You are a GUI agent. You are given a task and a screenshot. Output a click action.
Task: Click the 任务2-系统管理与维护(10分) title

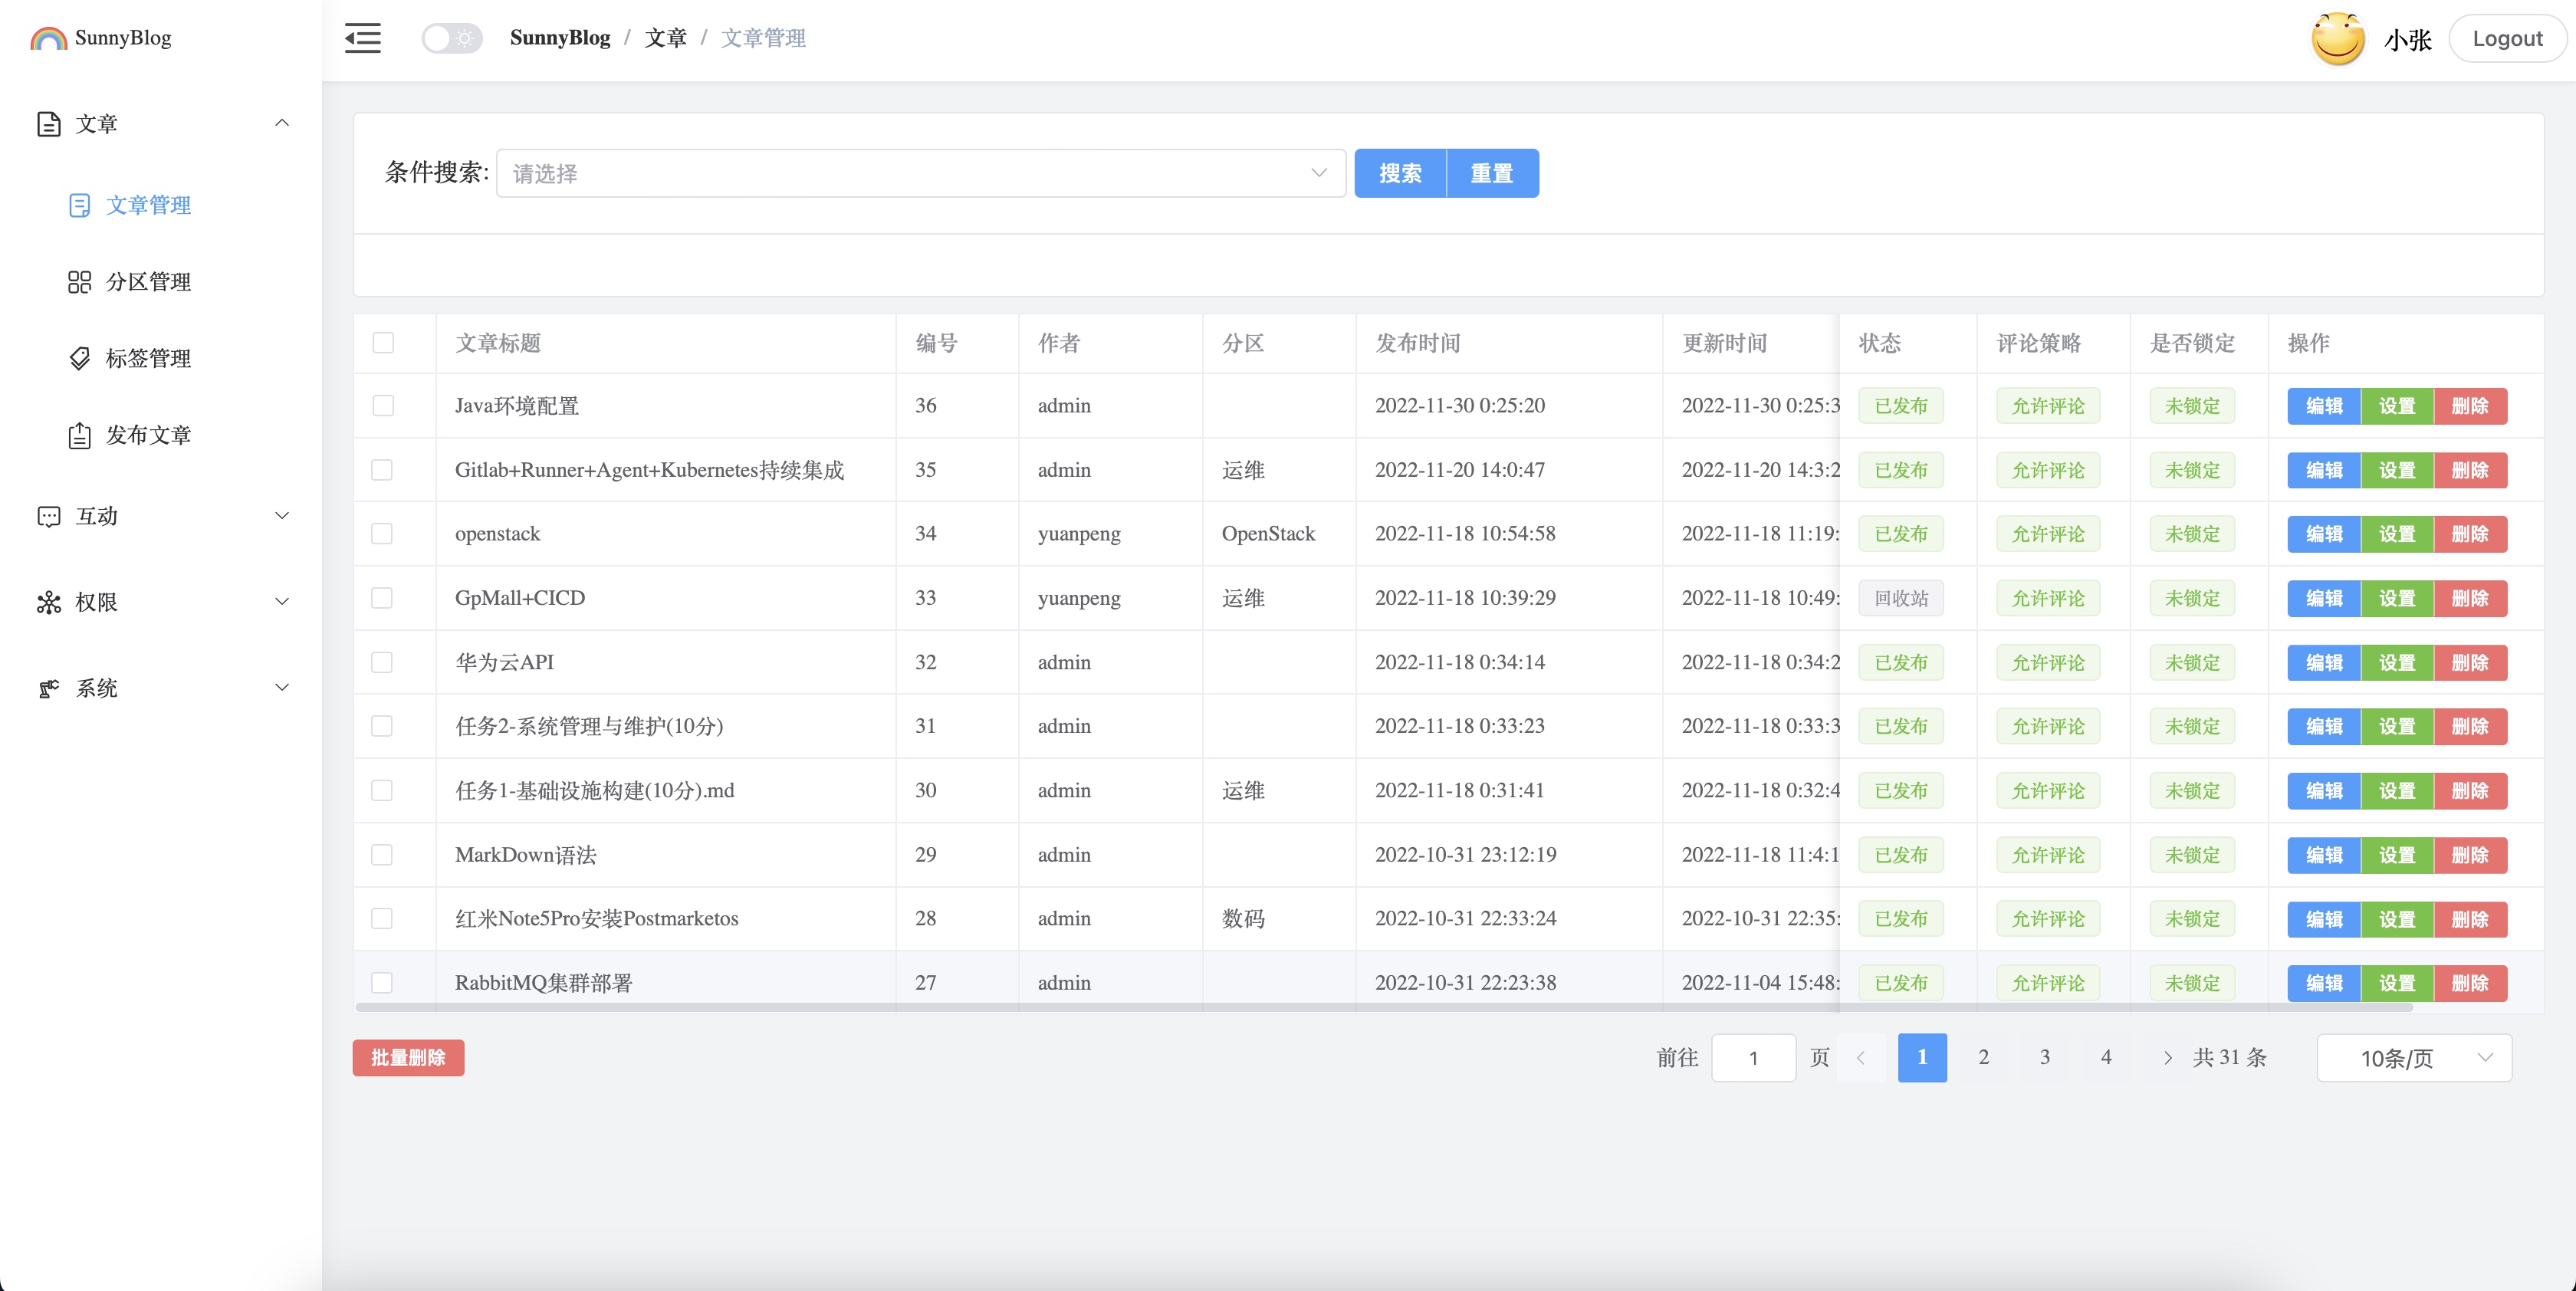pyautogui.click(x=589, y=726)
